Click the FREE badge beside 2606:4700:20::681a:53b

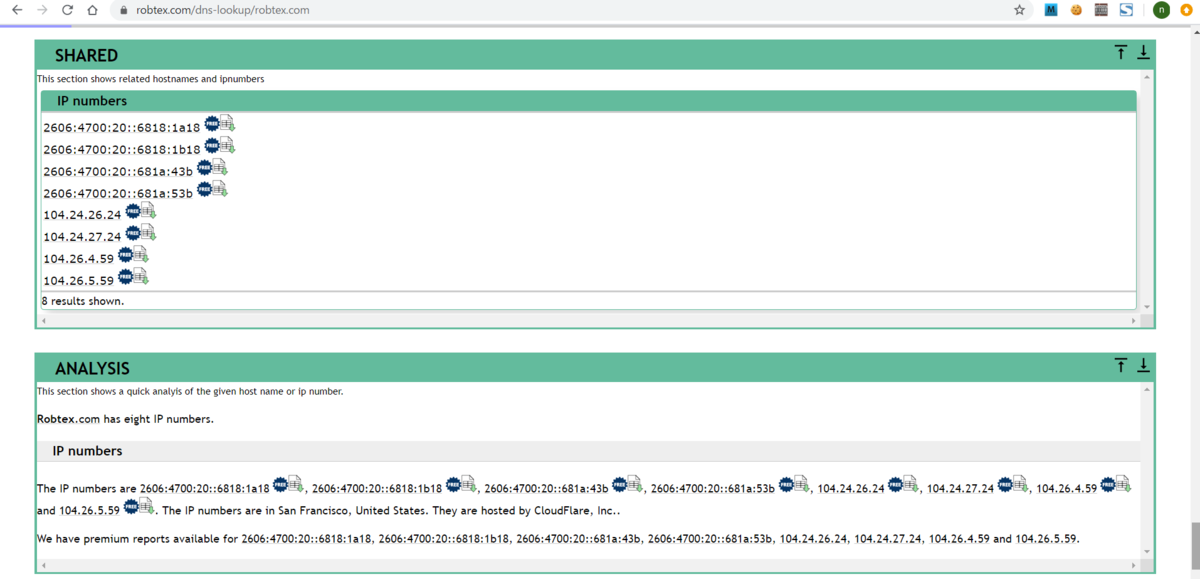click(x=205, y=188)
